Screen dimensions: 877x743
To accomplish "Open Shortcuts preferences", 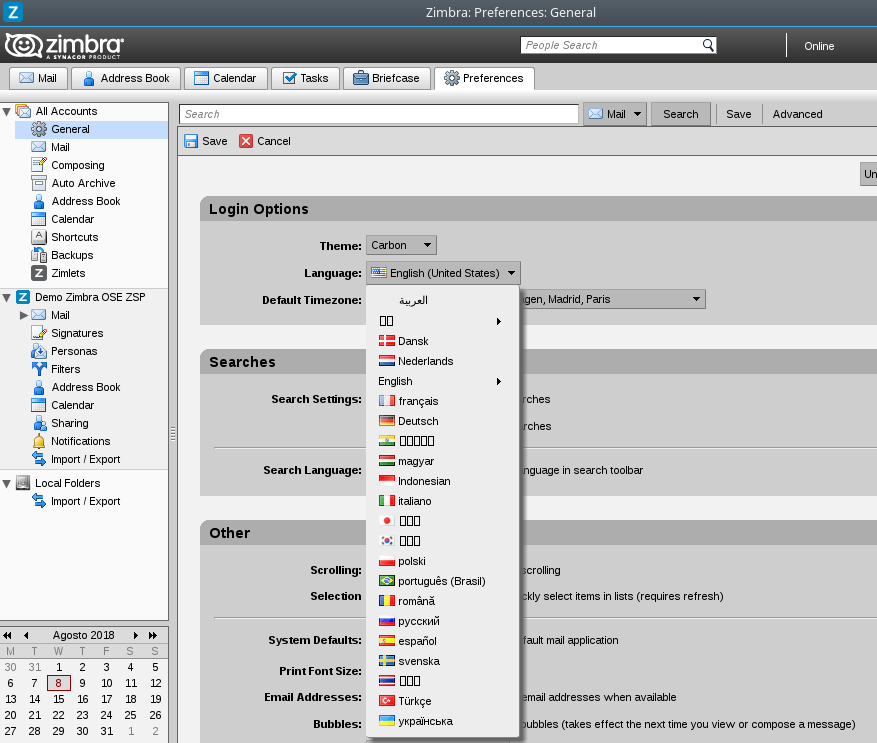I will pyautogui.click(x=74, y=237).
